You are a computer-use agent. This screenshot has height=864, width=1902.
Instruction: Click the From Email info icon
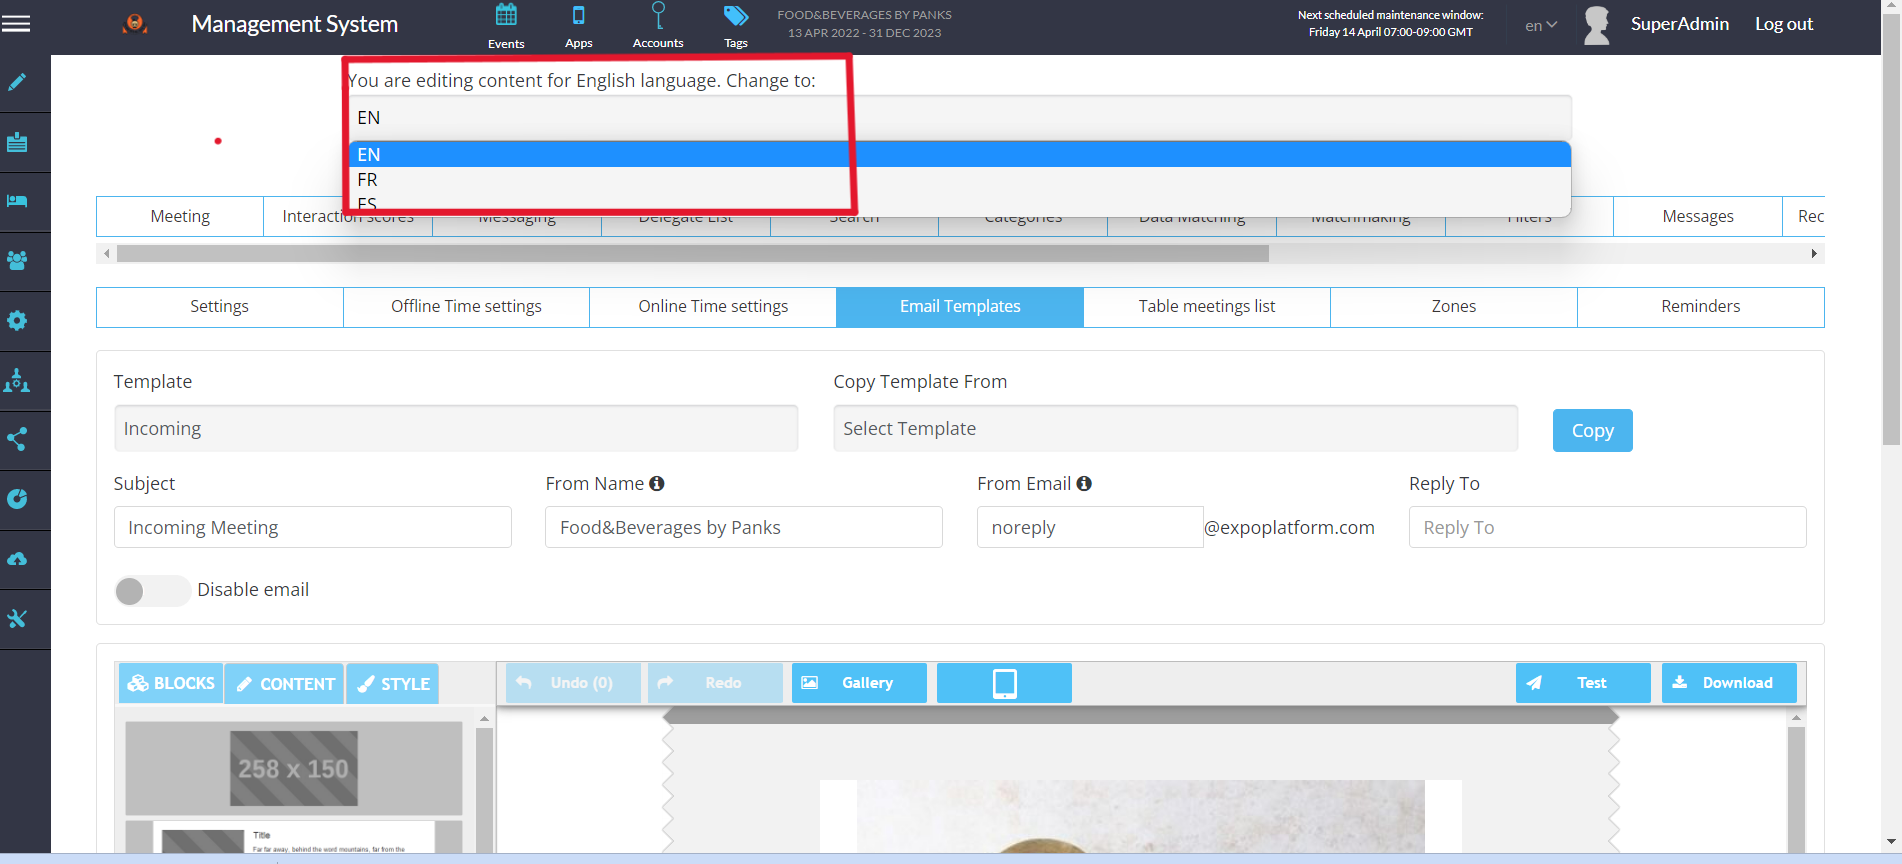point(1084,483)
